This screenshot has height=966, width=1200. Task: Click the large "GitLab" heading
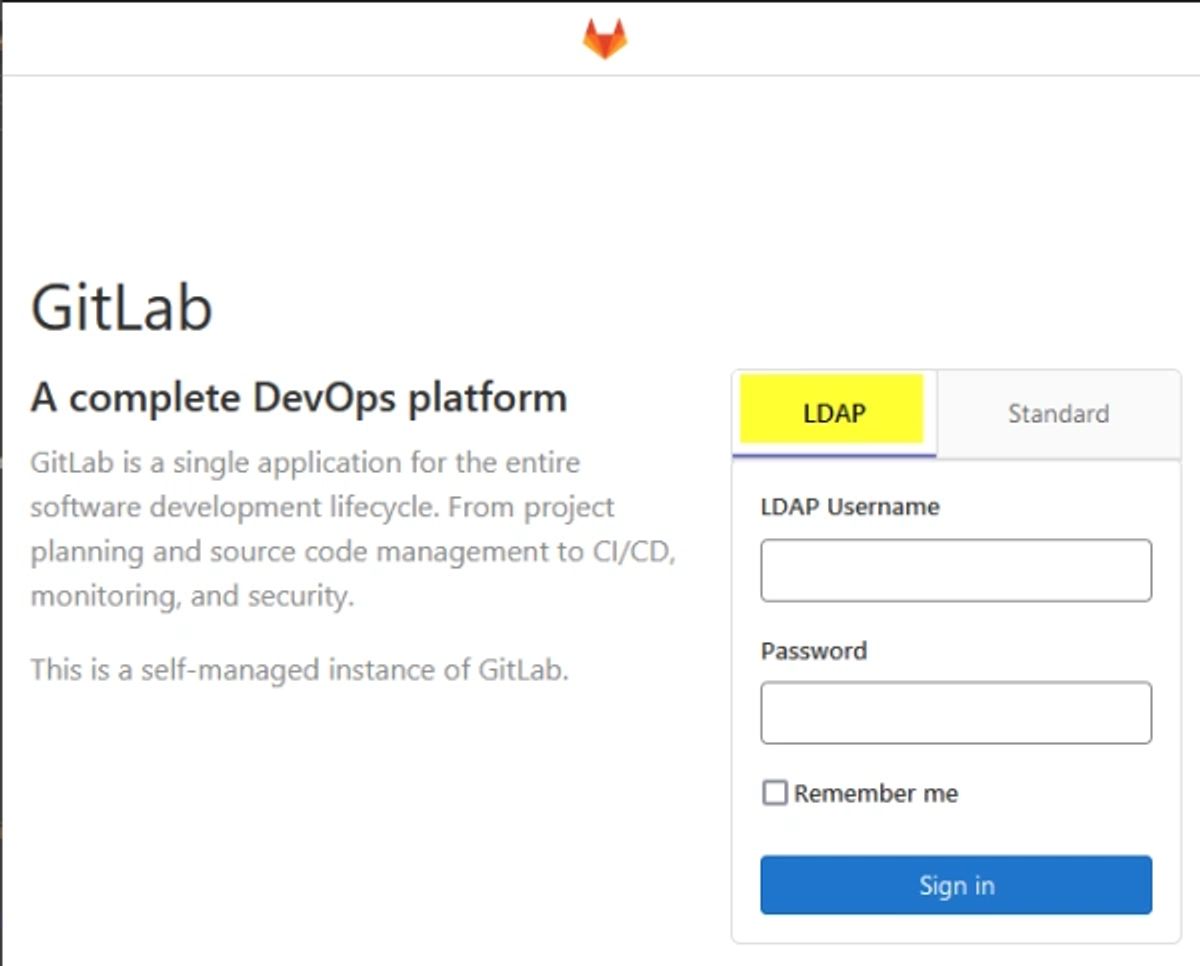coord(122,308)
